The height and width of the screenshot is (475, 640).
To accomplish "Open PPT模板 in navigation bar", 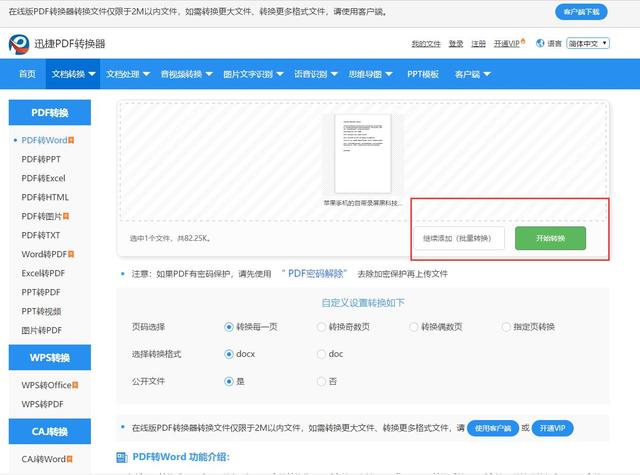I will pyautogui.click(x=423, y=74).
